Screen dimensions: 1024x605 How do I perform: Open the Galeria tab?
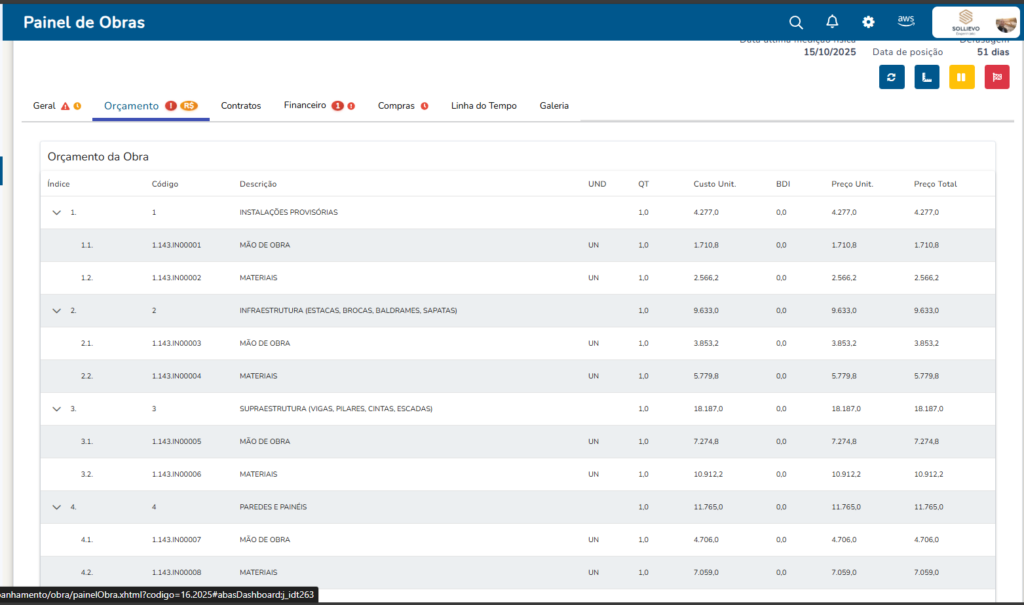[x=554, y=105]
